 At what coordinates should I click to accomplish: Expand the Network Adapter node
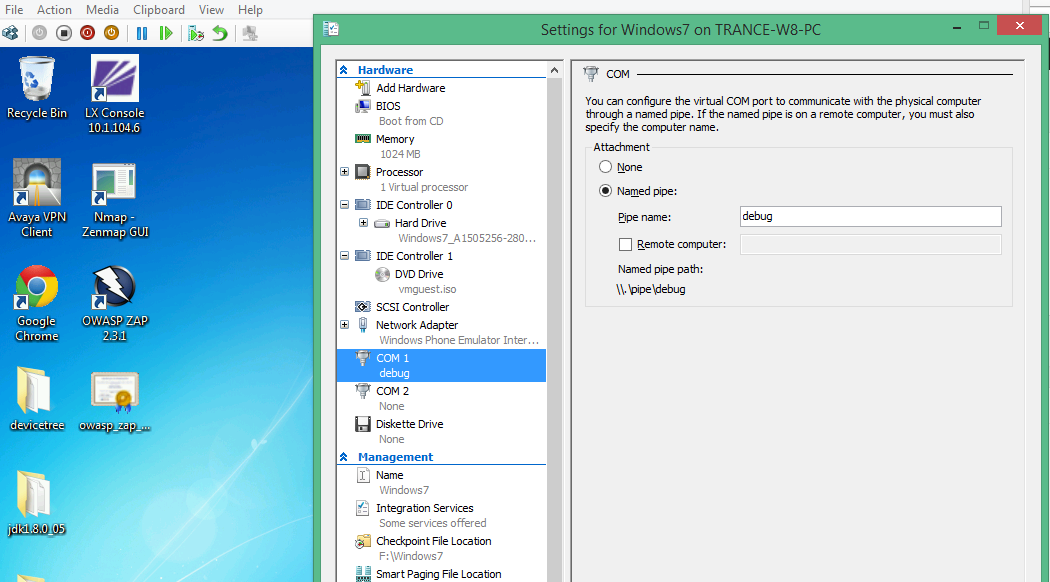[344, 324]
